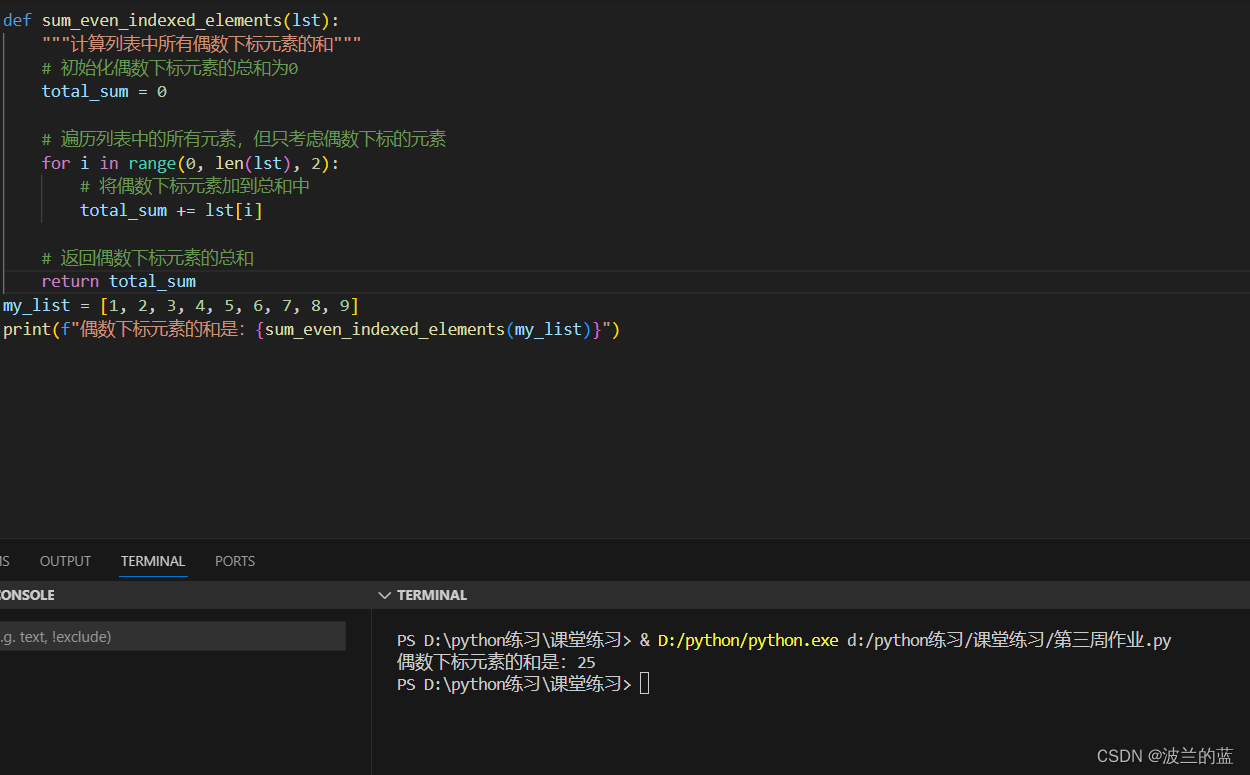Collapse the TERMINAL section chevron

pos(385,595)
